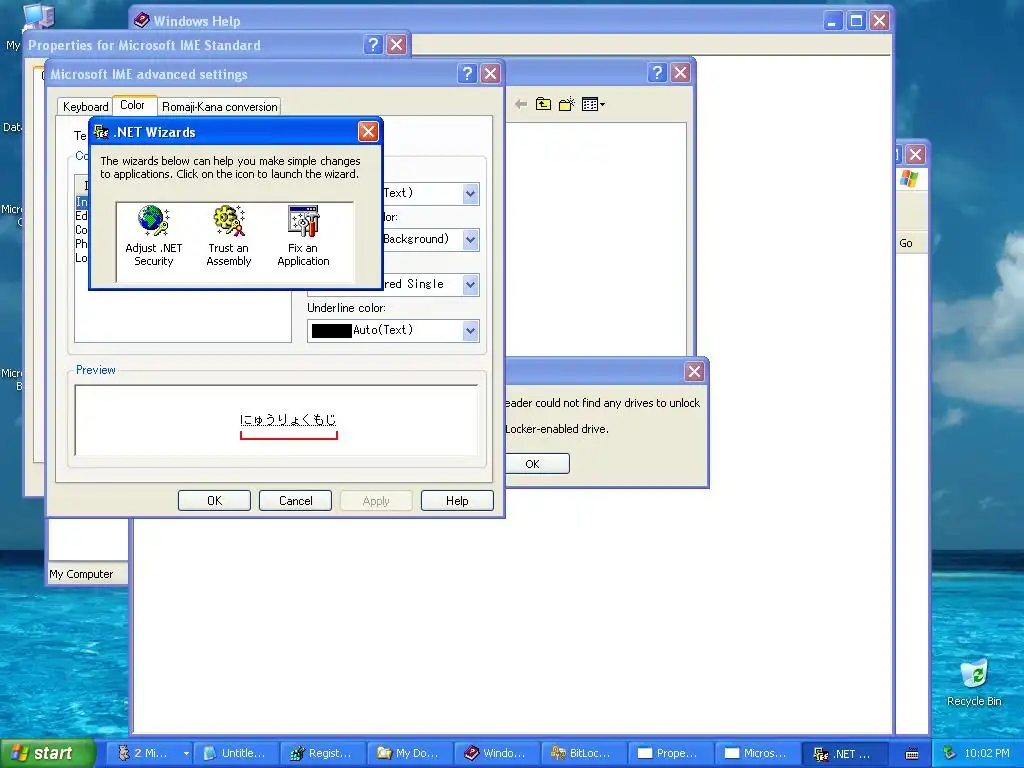Open the View Menu icon dropdown
Viewport: 1024px width, 768px height.
pos(593,104)
